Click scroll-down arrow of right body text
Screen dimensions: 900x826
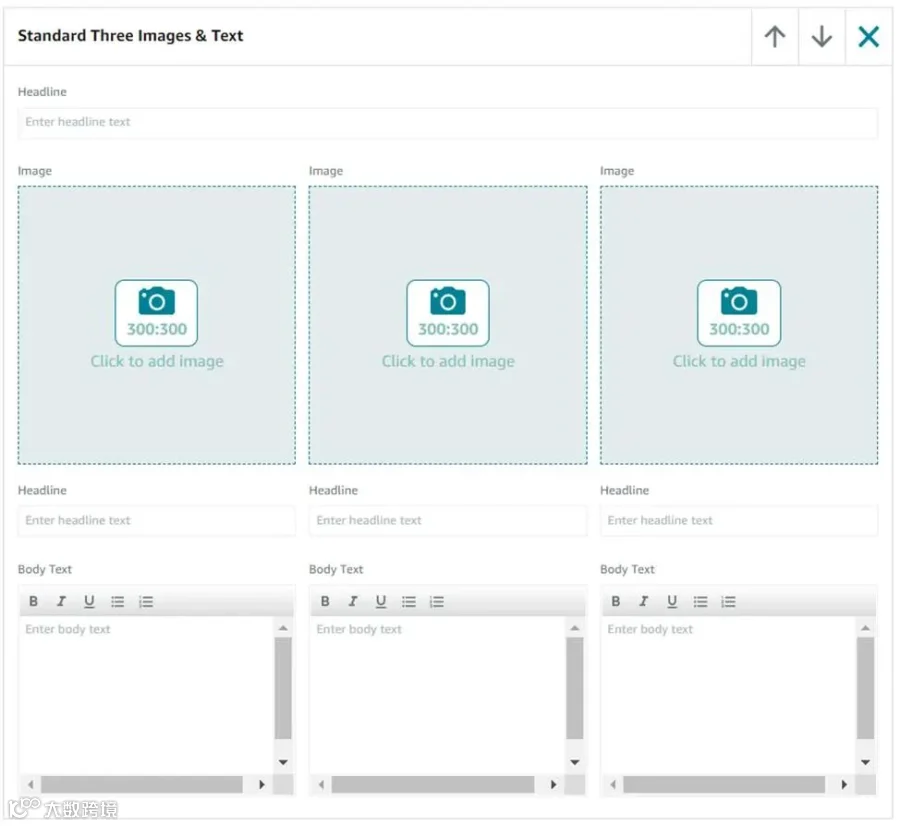tap(866, 763)
